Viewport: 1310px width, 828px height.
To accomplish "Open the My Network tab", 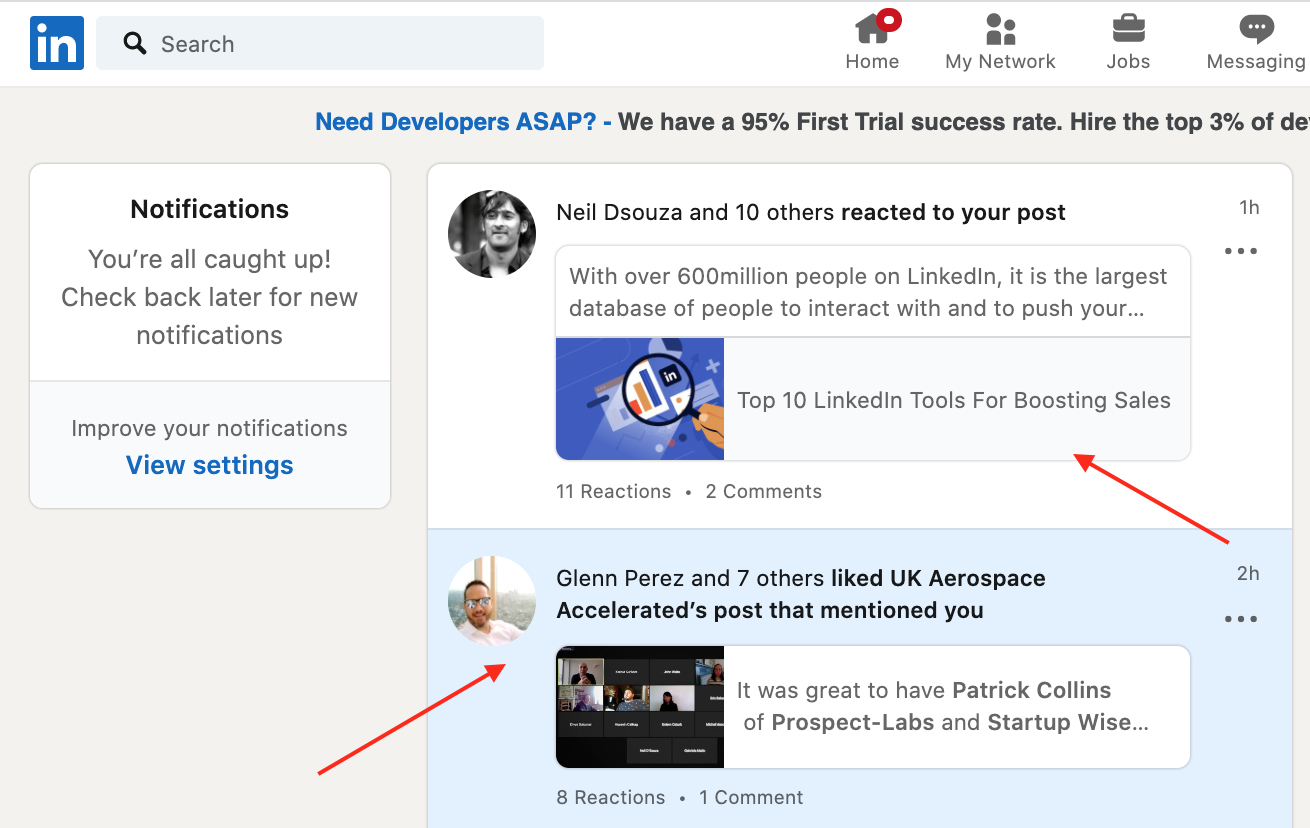I will click(1000, 43).
